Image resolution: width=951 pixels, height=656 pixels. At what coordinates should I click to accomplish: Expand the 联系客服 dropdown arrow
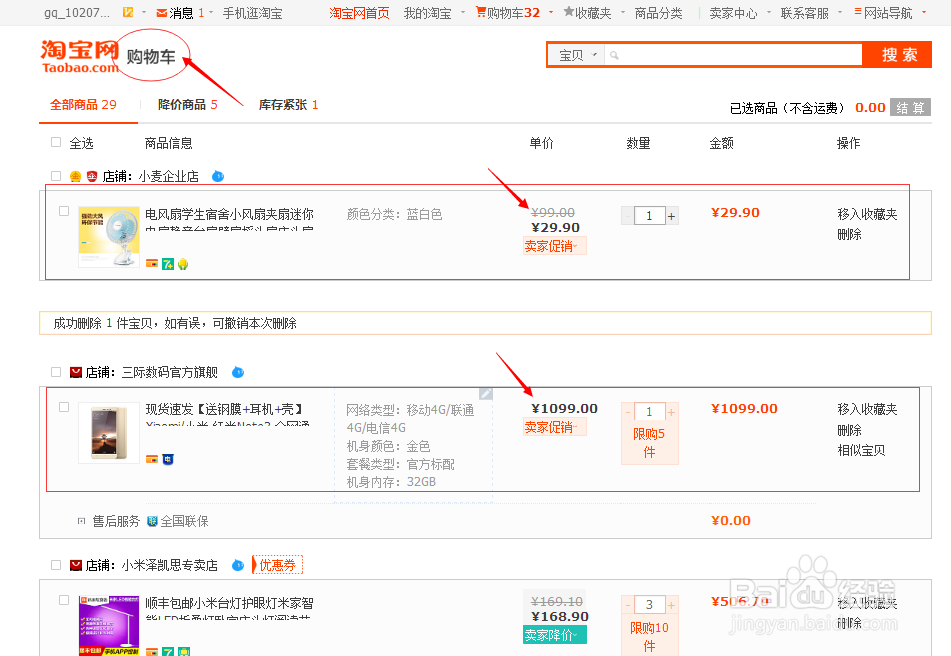840,12
